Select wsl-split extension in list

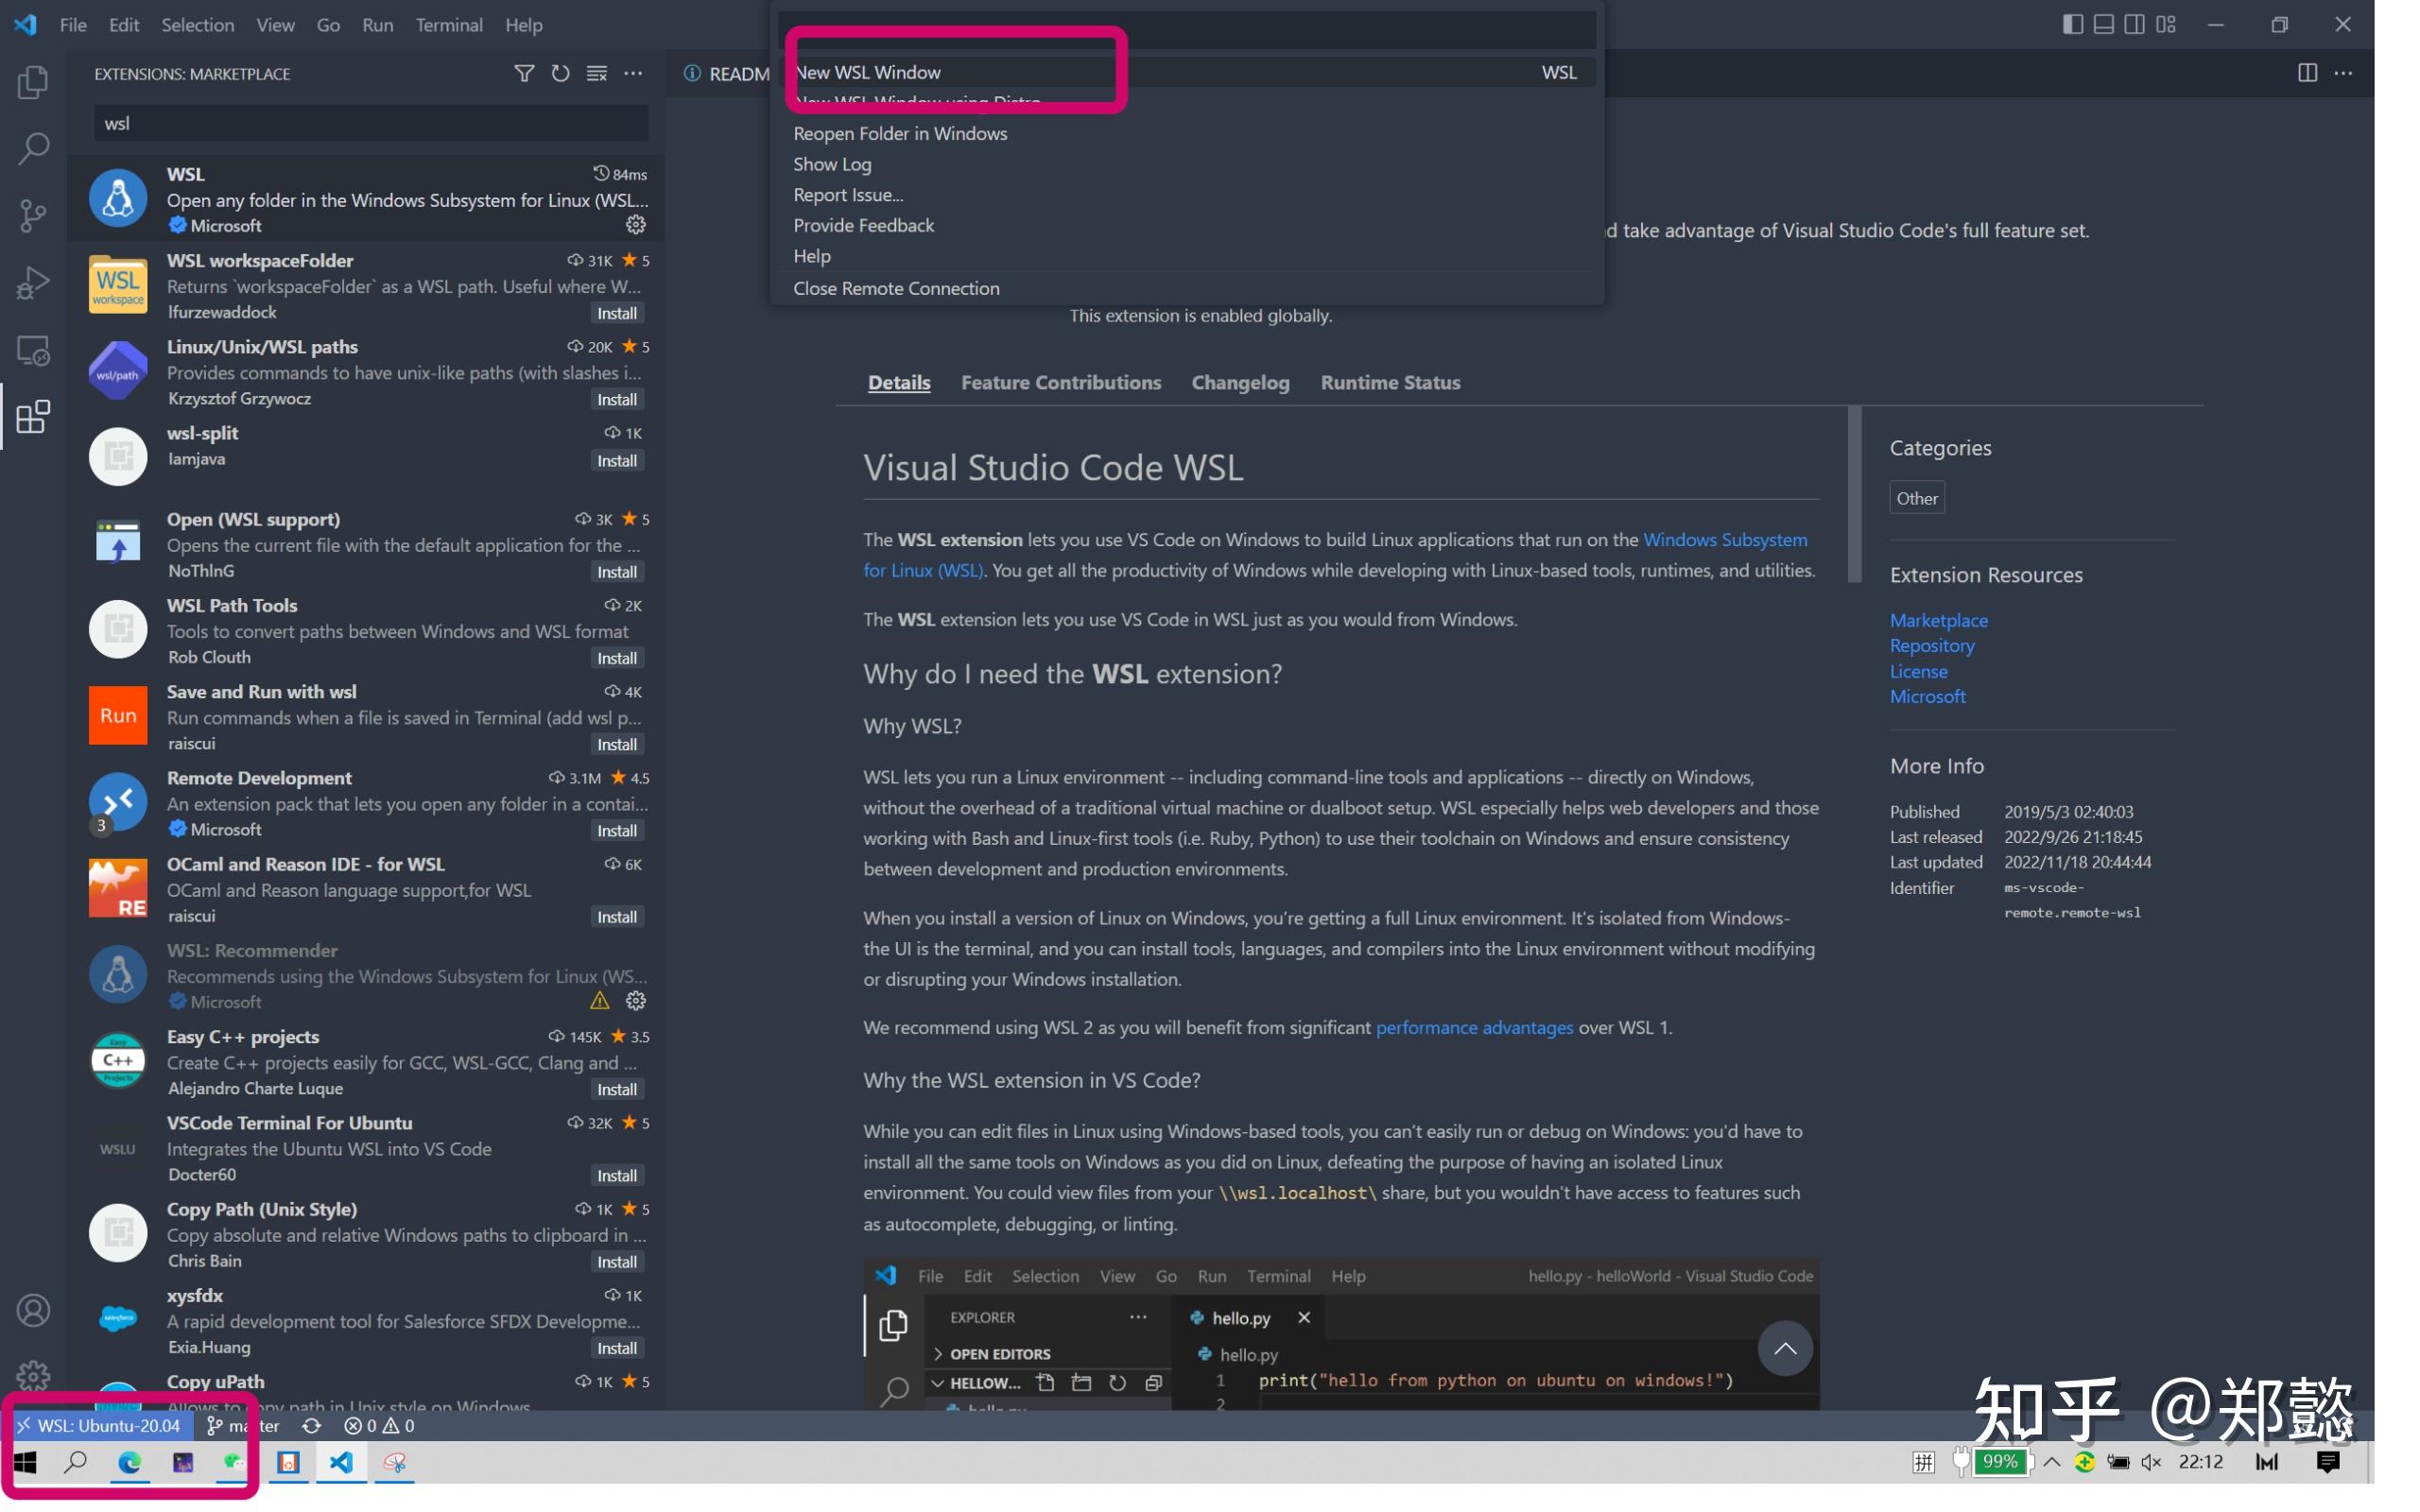click(366, 457)
